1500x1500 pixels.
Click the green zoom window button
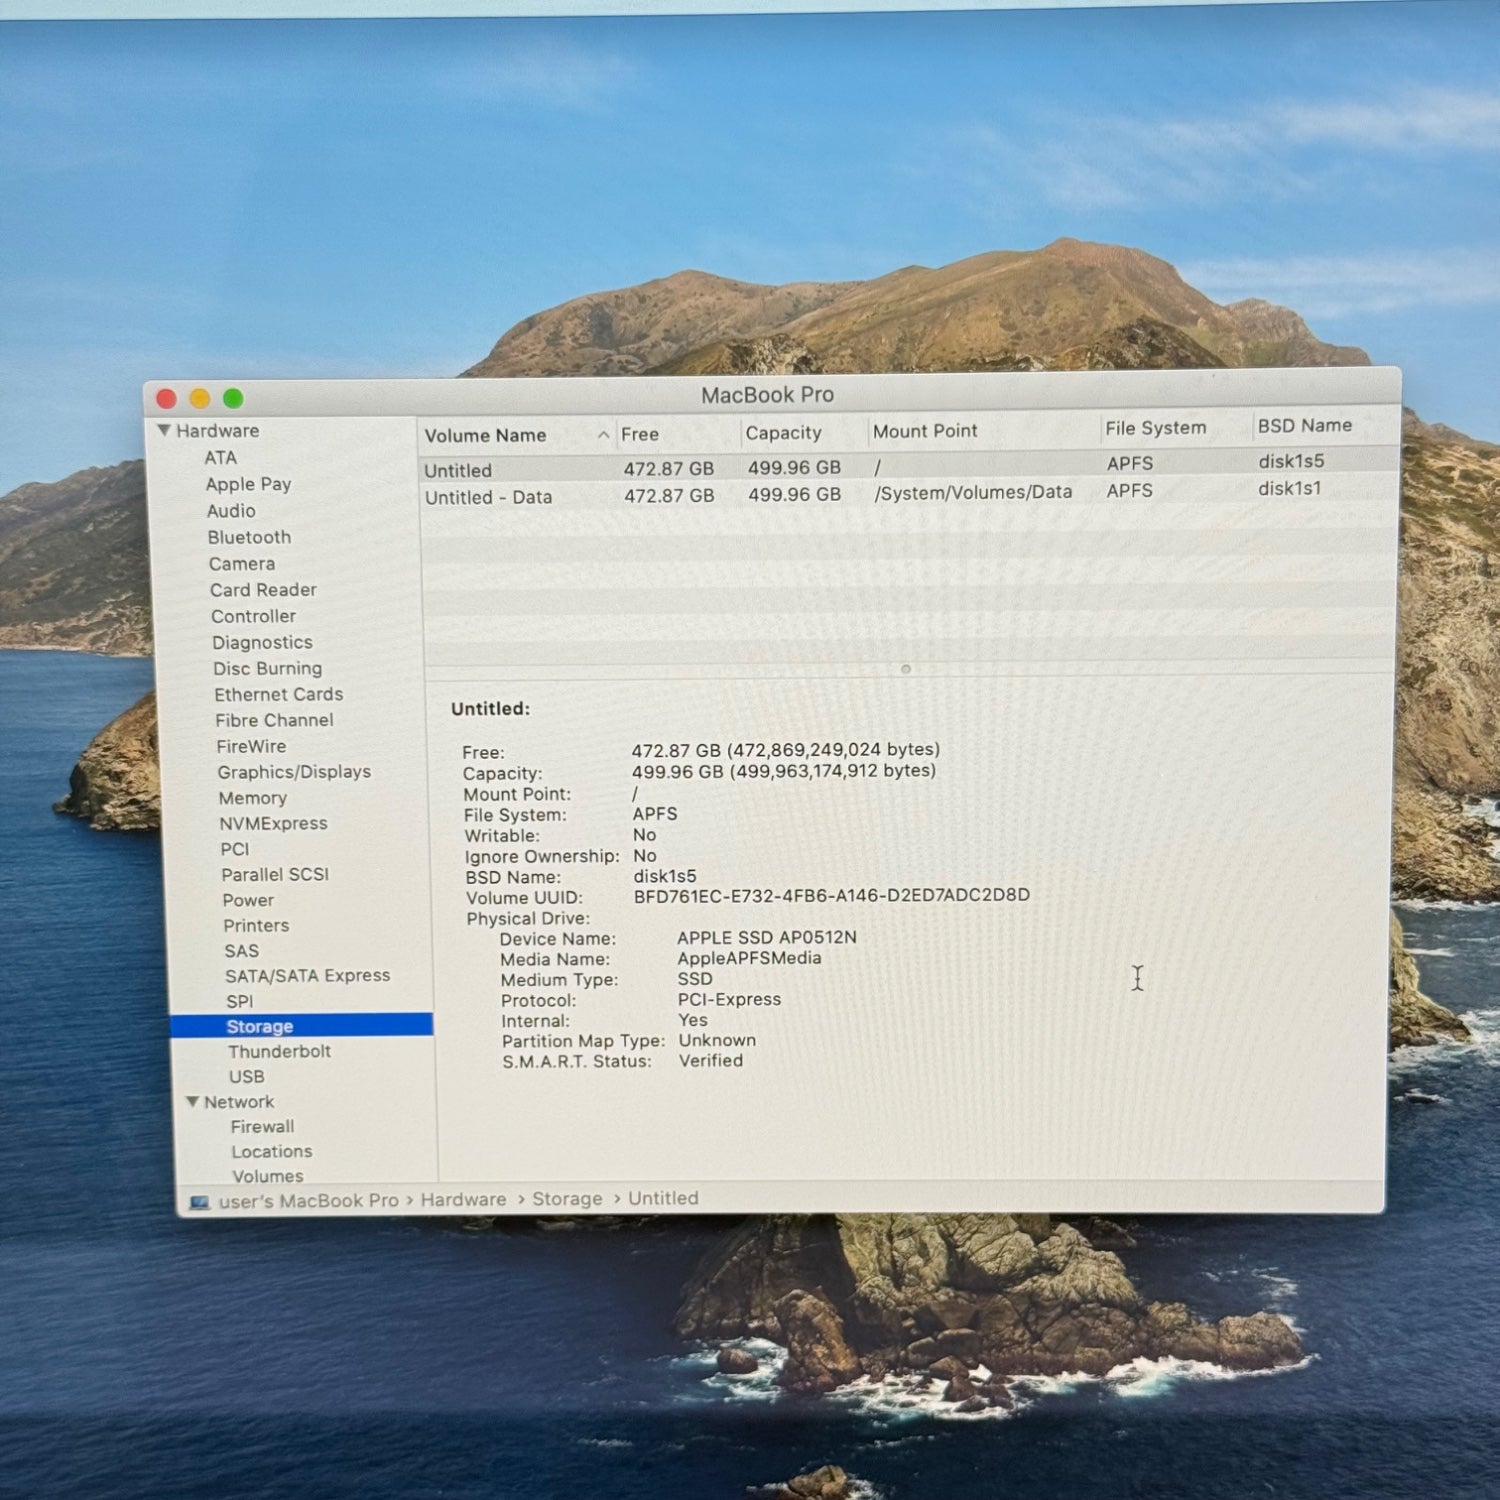(x=233, y=399)
